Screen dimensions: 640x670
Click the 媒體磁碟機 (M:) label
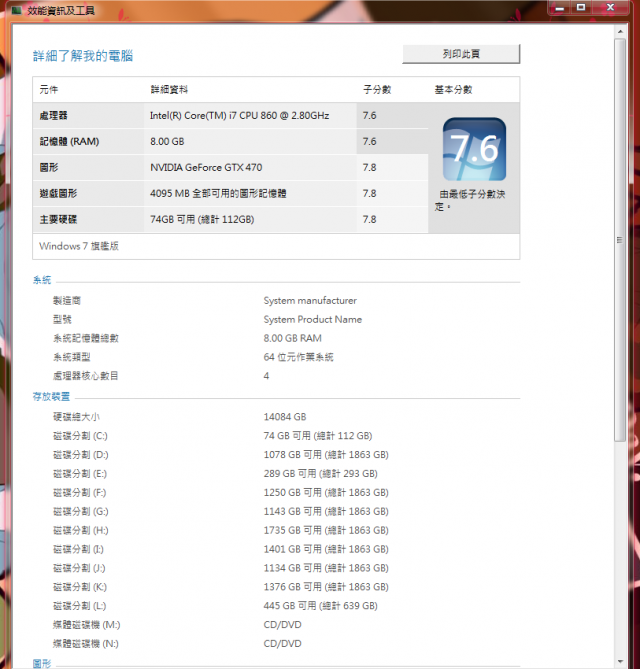pyautogui.click(x=87, y=625)
